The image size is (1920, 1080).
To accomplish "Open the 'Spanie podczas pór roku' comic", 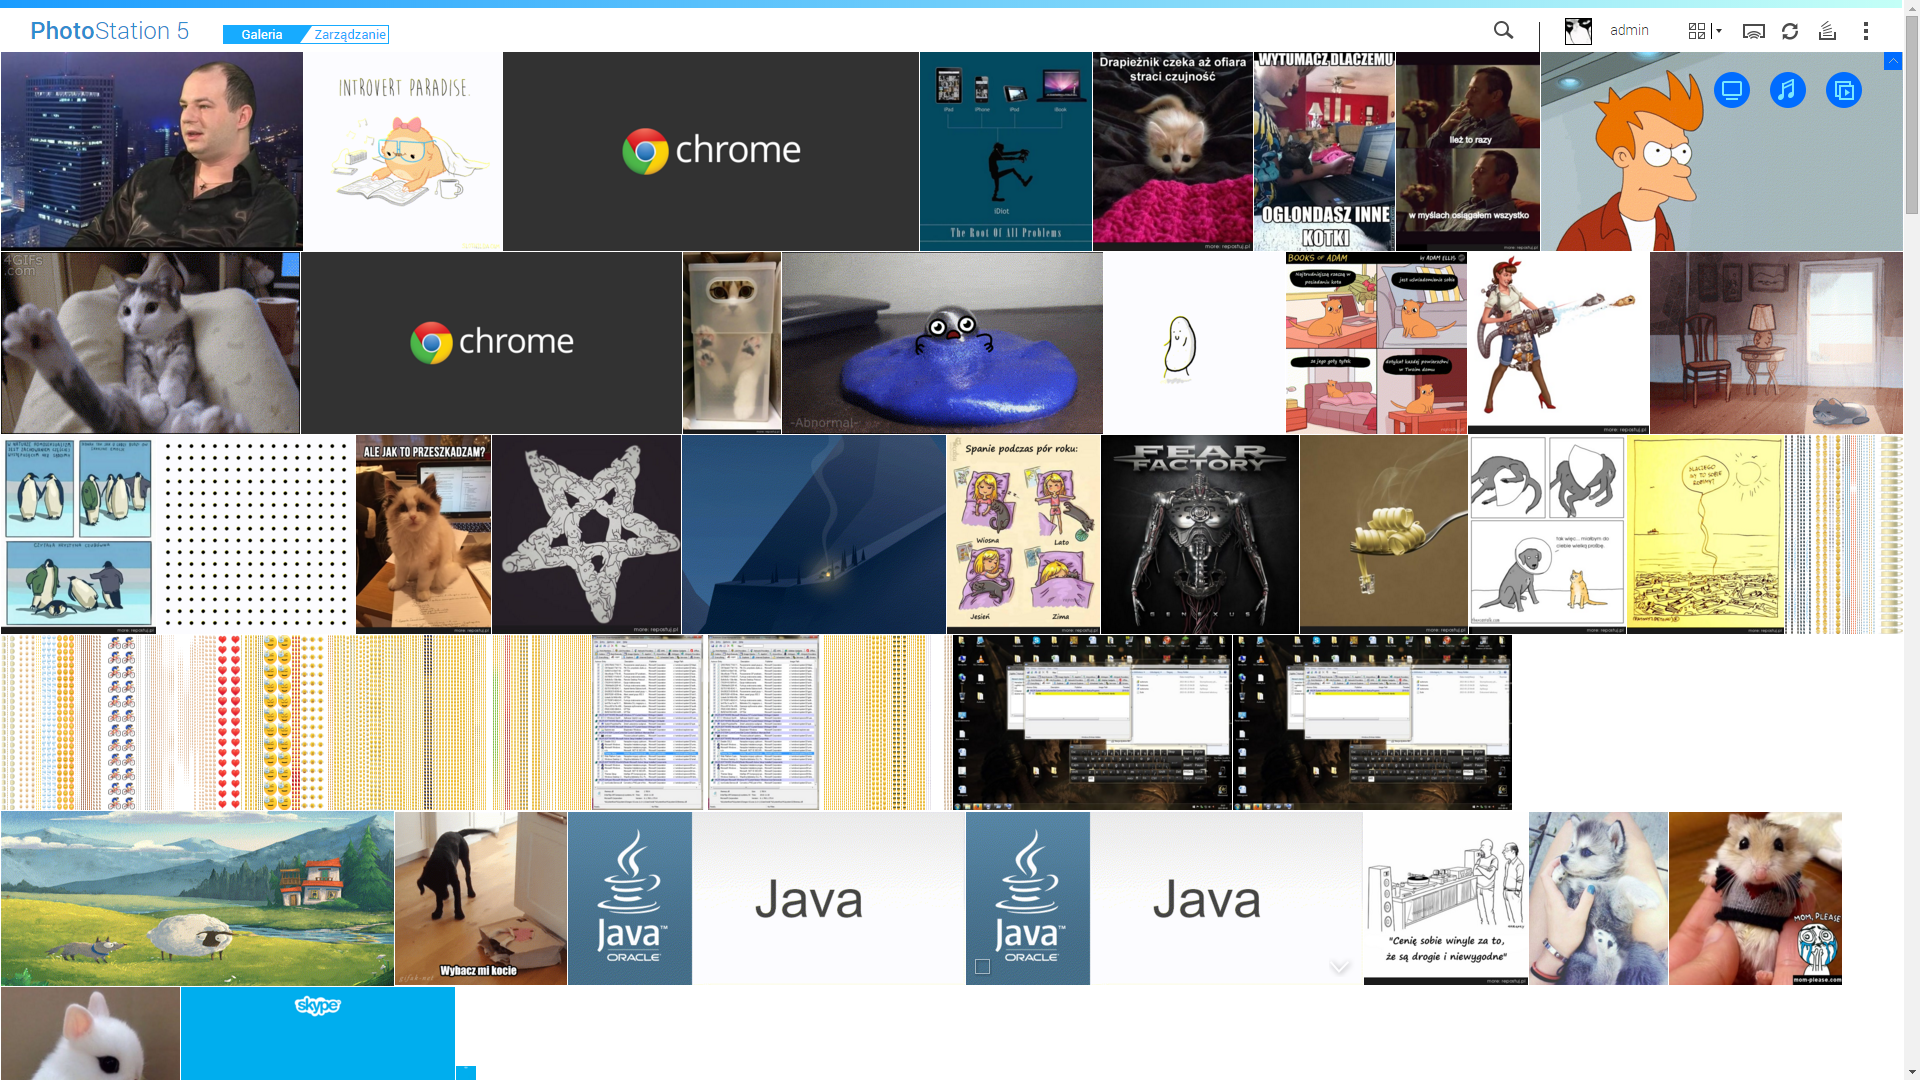I will 1023,534.
